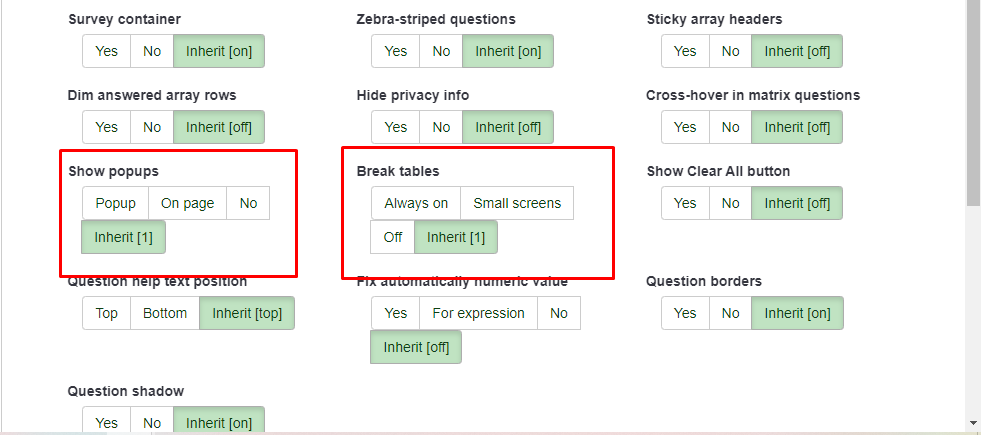The width and height of the screenshot is (981, 435).
Task: Set Break tables to Always on
Action: [416, 203]
